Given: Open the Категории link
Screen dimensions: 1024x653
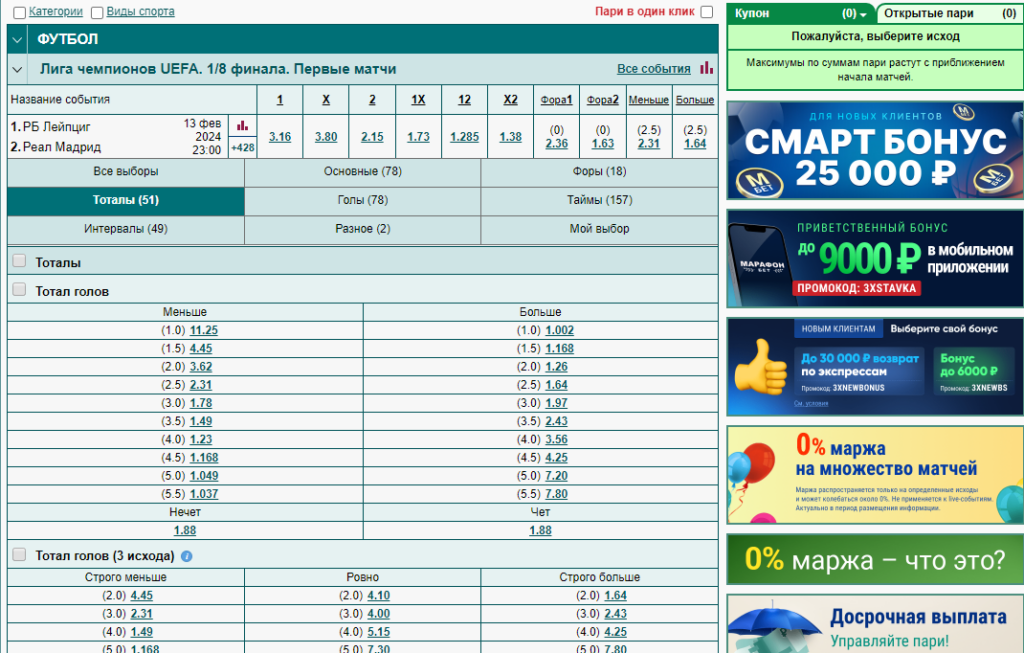Looking at the screenshot, I should pos(56,12).
